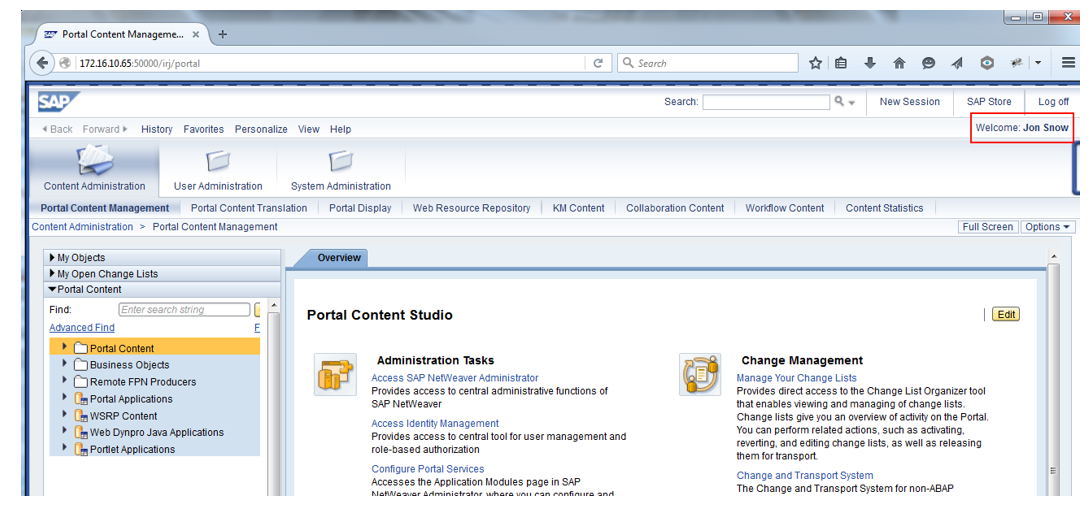
Task: Switch to the Portal Display tab
Action: 360,208
